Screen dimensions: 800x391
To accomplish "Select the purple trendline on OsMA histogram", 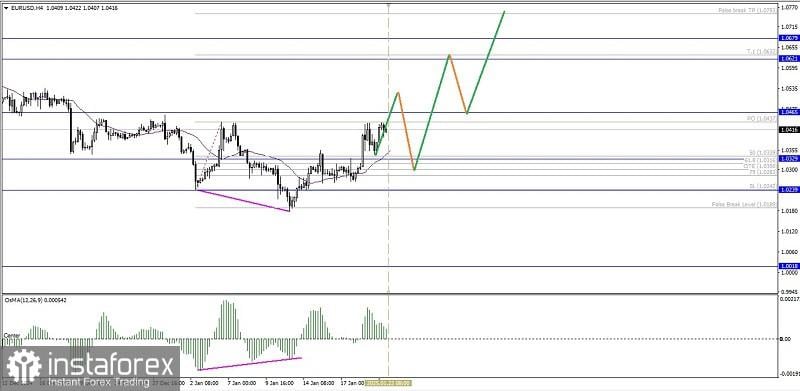I will point(249,363).
